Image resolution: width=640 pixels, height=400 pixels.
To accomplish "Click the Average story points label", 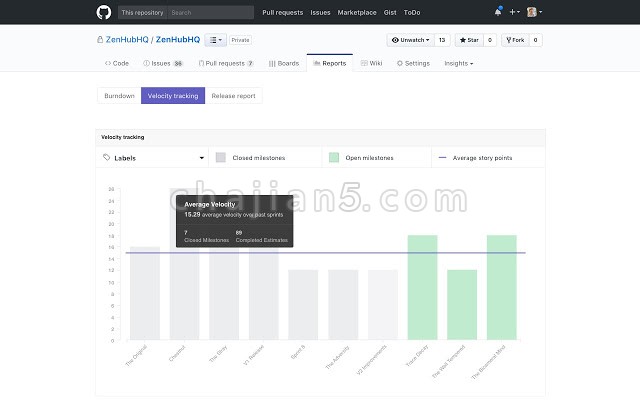I will click(482, 158).
